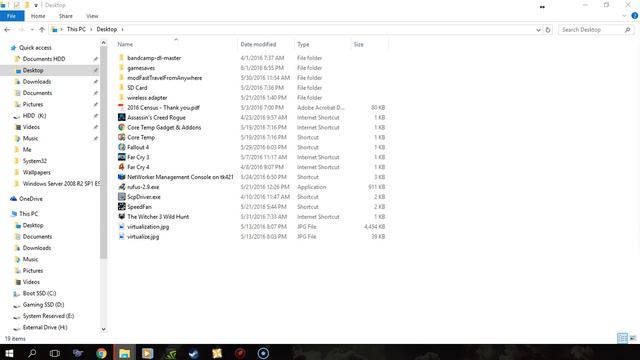The image size is (640, 360).
Task: Select NetWorker Management Console shortcut icon
Action: pos(121,177)
